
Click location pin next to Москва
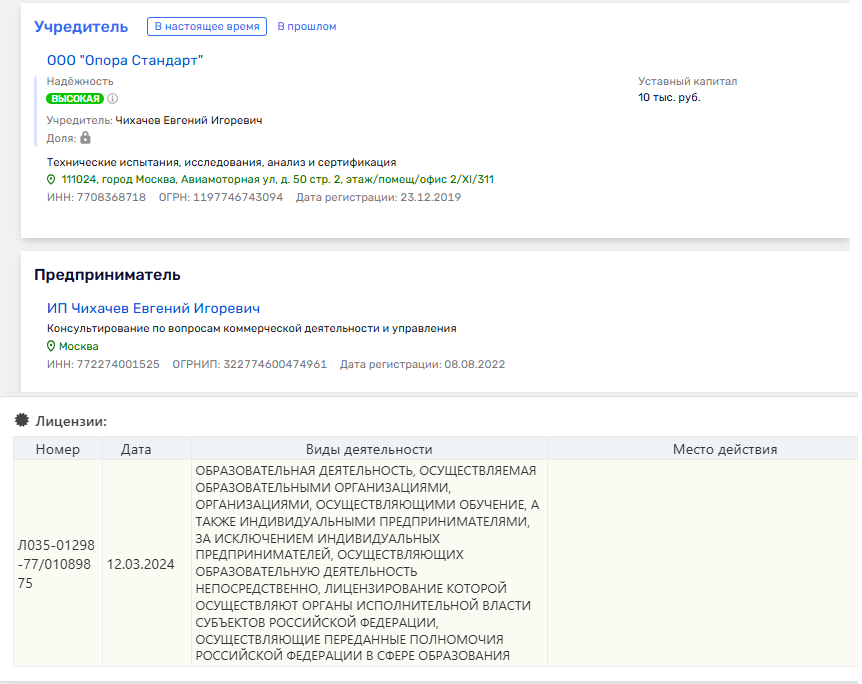tap(50, 344)
